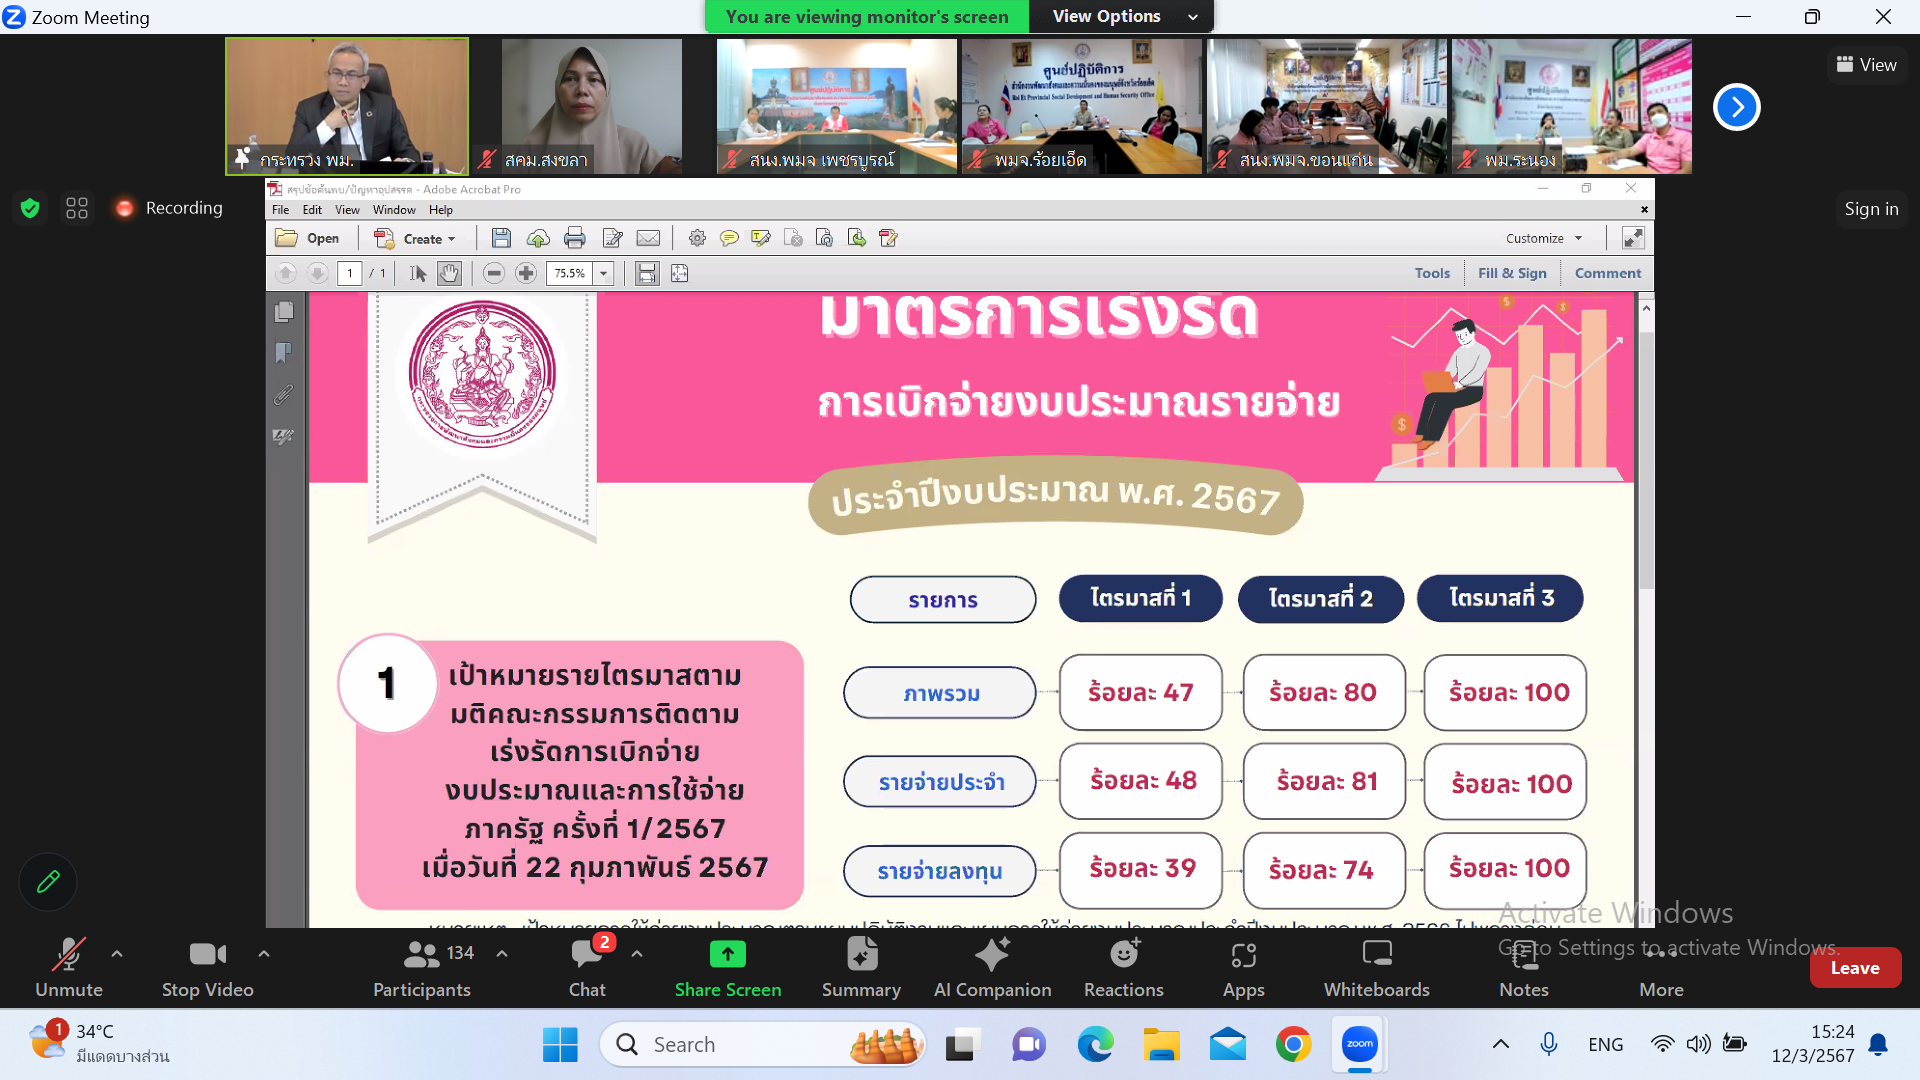Open Reactions menu
Screen dimensions: 1920x1080
tap(1124, 968)
